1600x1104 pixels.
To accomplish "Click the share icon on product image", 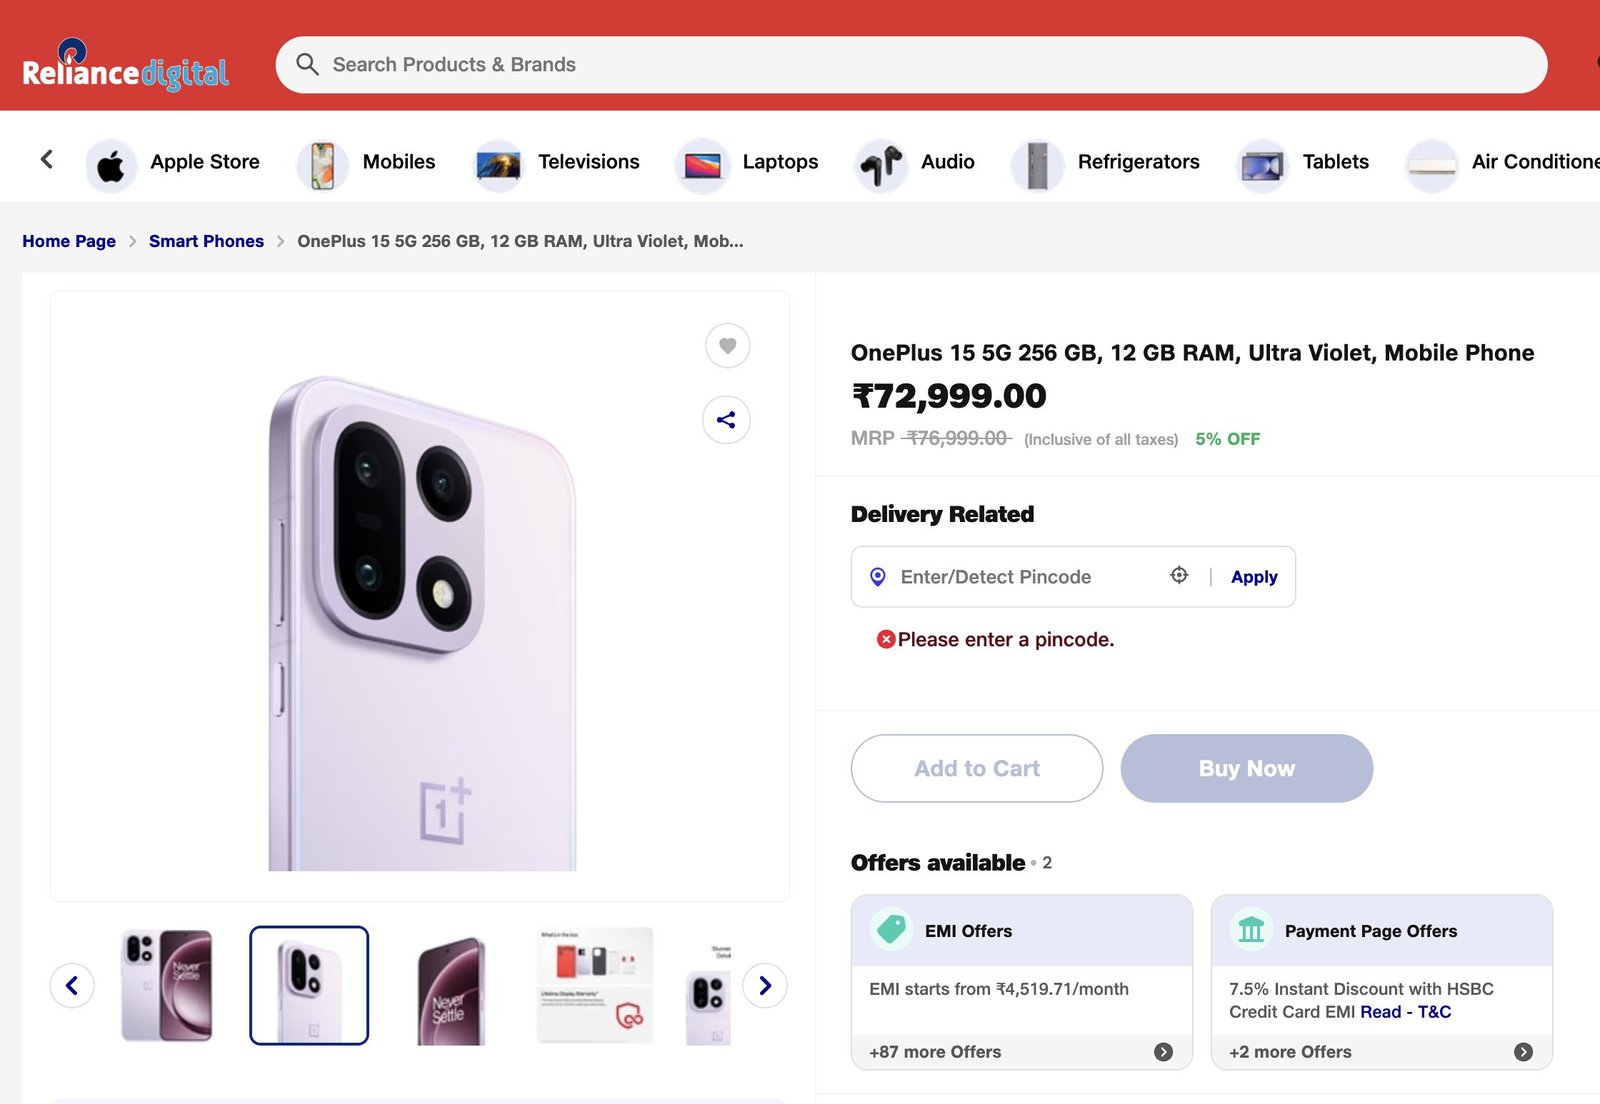I will 726,420.
